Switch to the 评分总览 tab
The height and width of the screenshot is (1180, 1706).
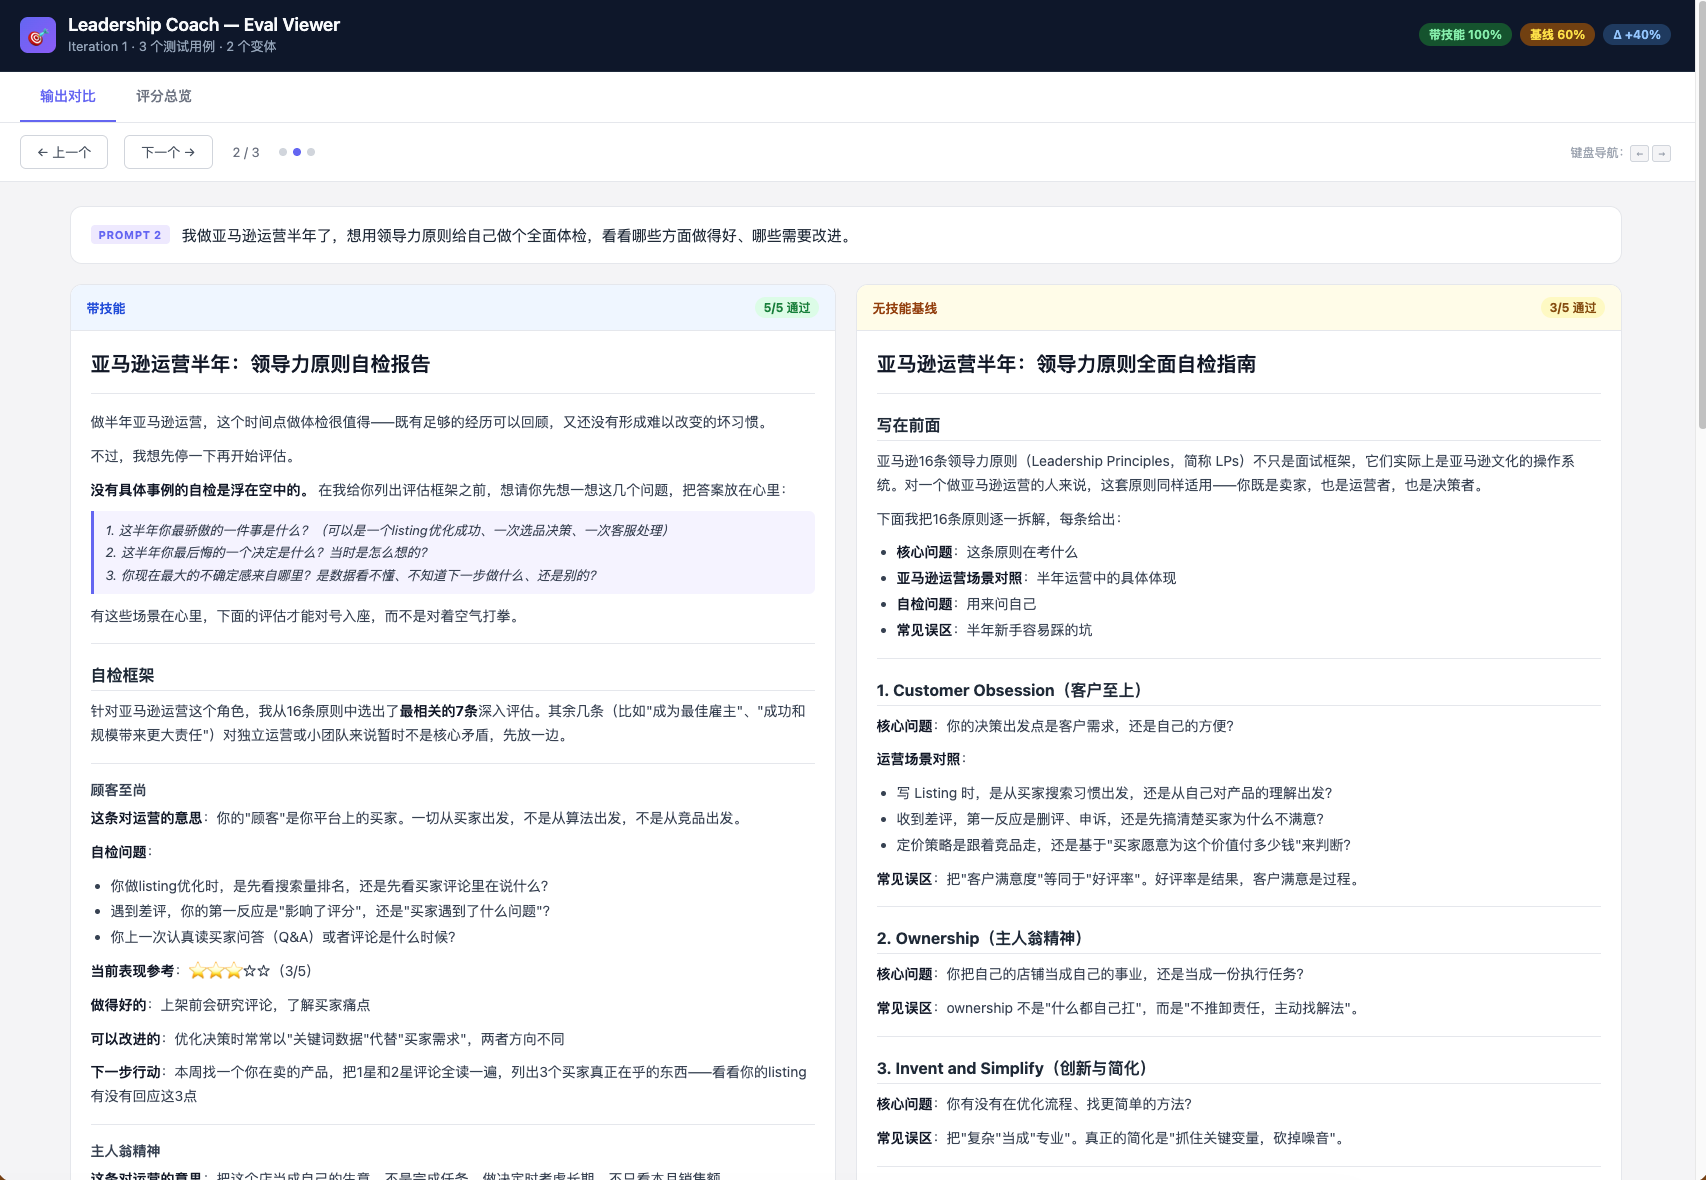click(x=163, y=96)
